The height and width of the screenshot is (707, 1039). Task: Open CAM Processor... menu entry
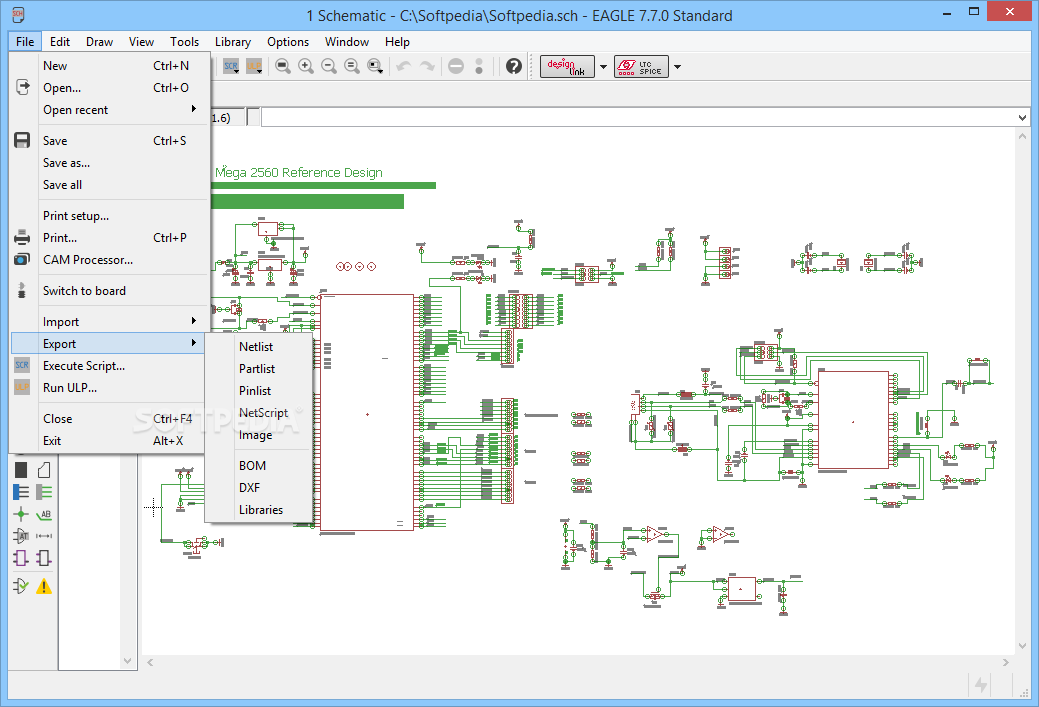(110, 260)
